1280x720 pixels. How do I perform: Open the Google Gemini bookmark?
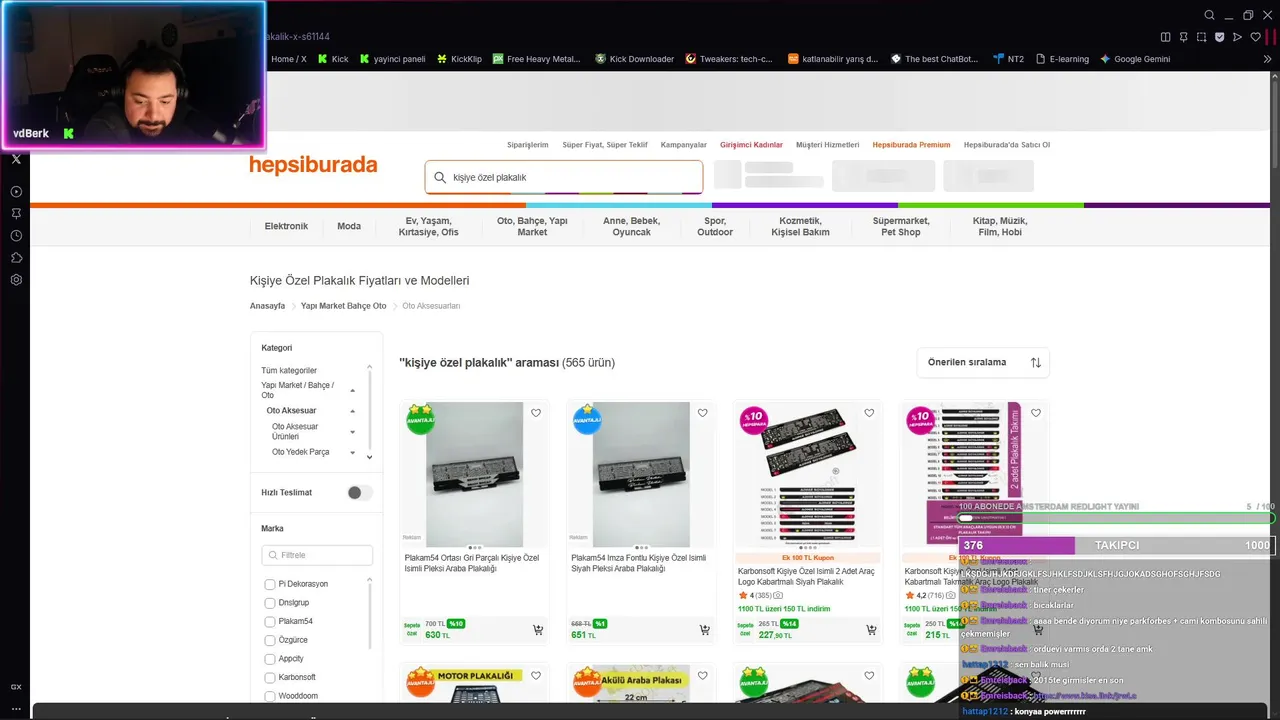(1135, 59)
